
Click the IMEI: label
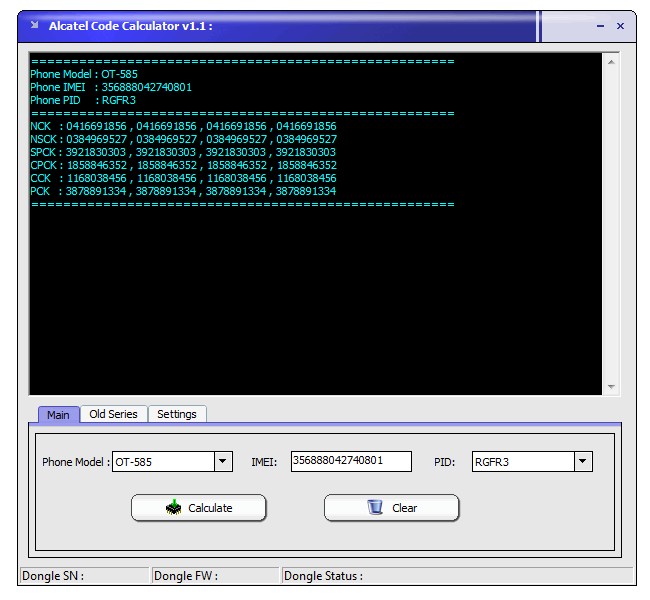click(264, 462)
